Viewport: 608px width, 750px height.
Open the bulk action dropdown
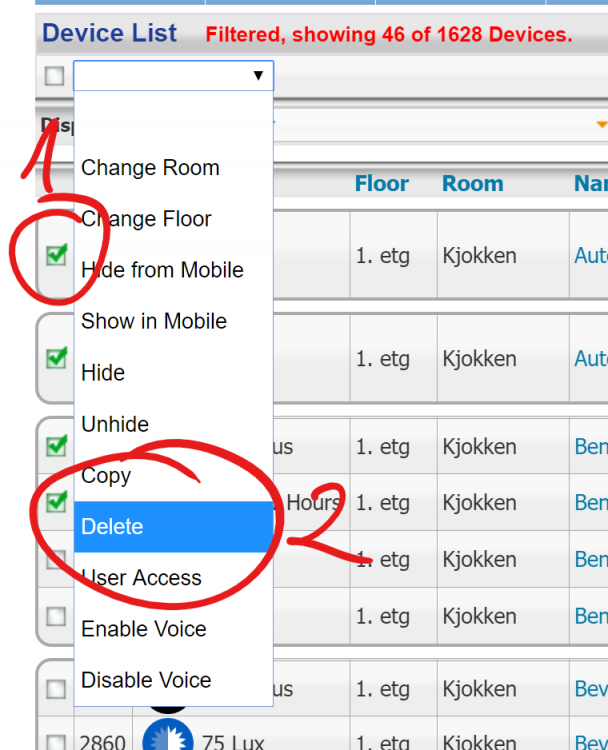(173, 76)
